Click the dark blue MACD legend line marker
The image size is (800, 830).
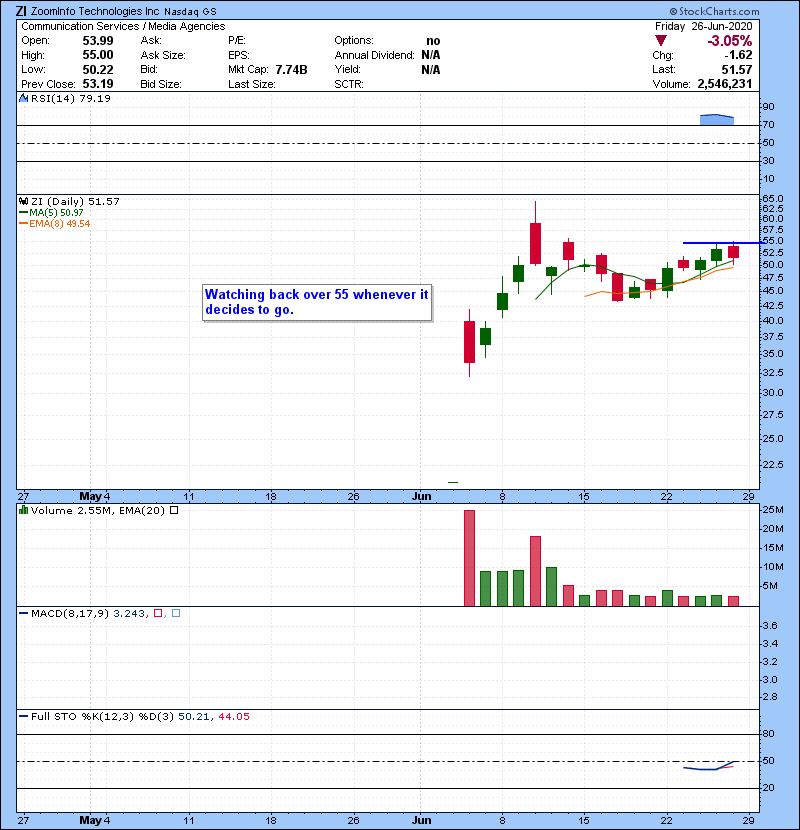(23, 613)
